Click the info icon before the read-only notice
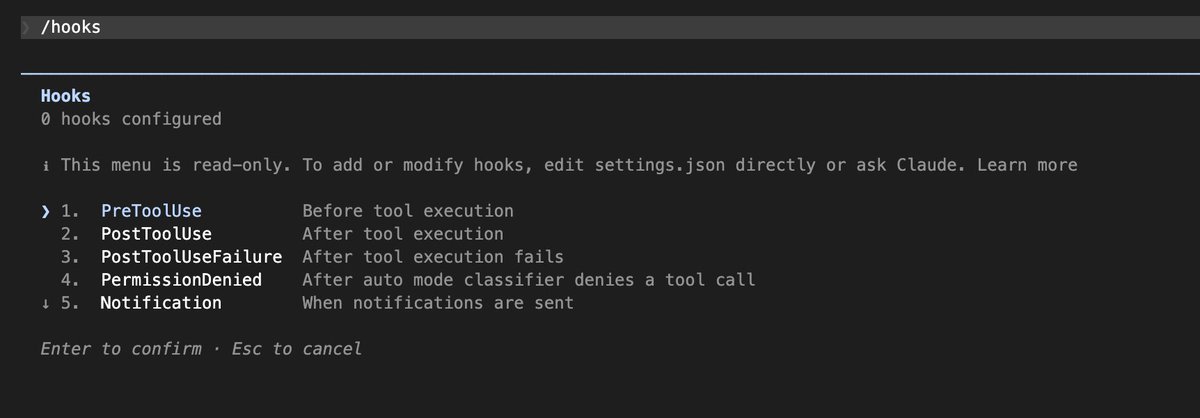This screenshot has height=418, width=1200. click(x=46, y=165)
